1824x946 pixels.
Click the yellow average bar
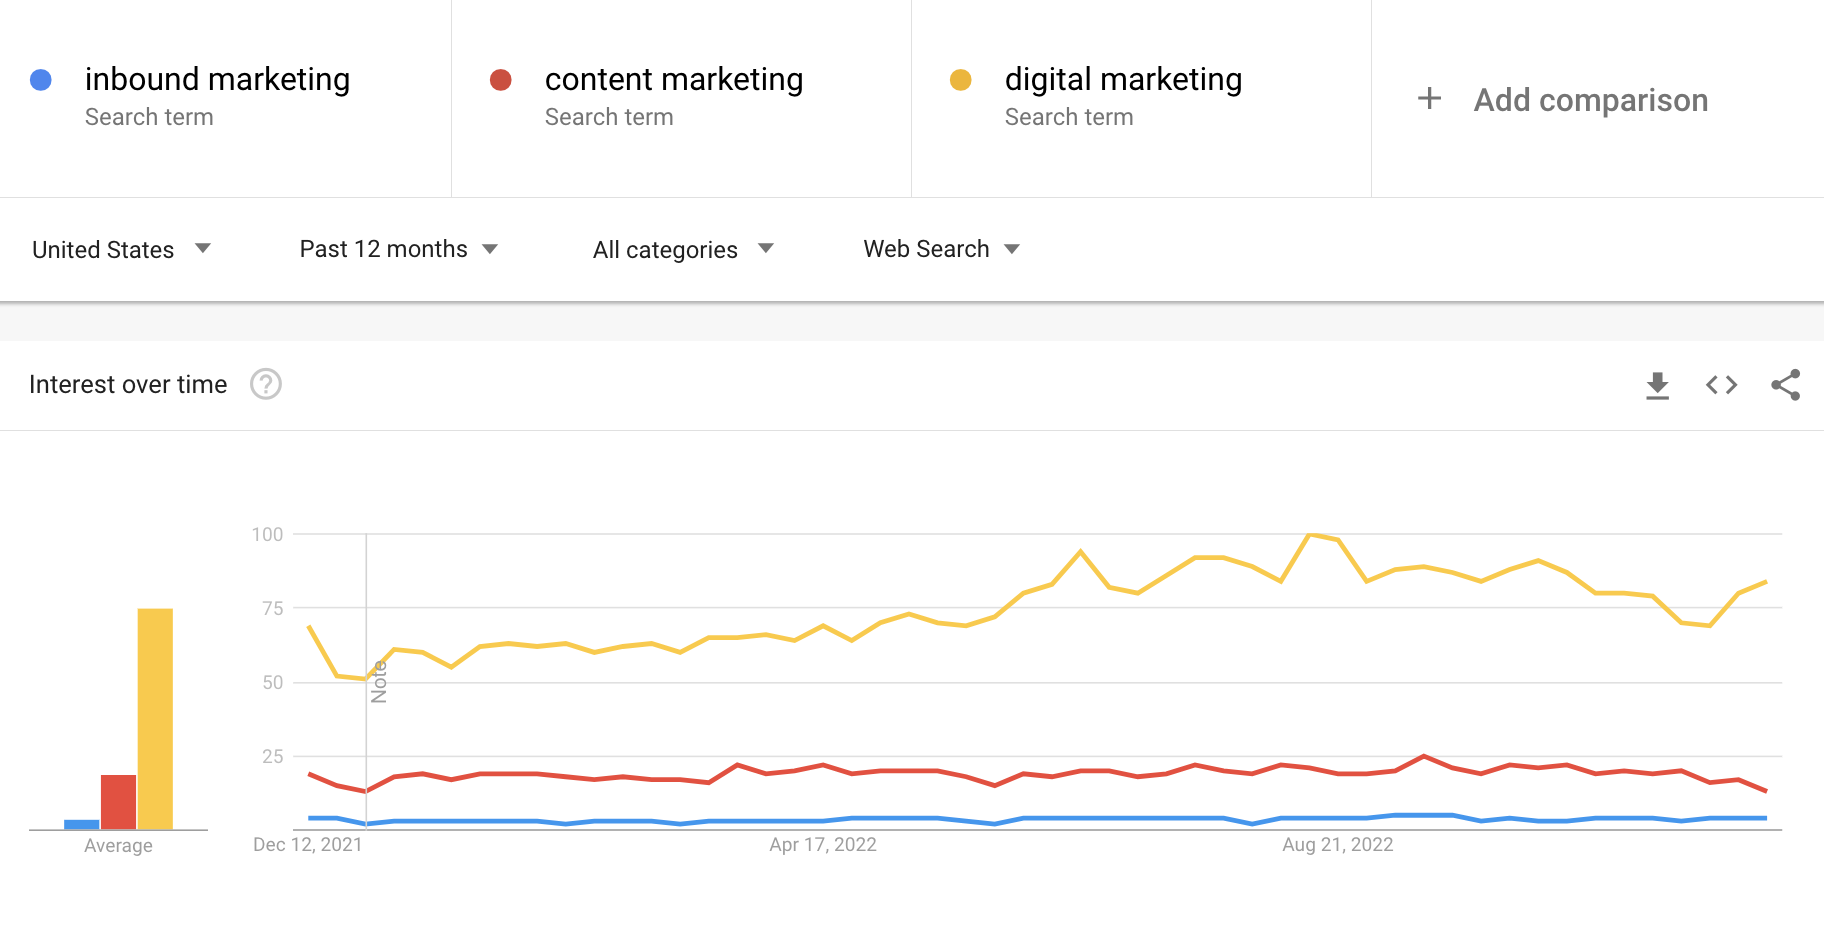155,719
